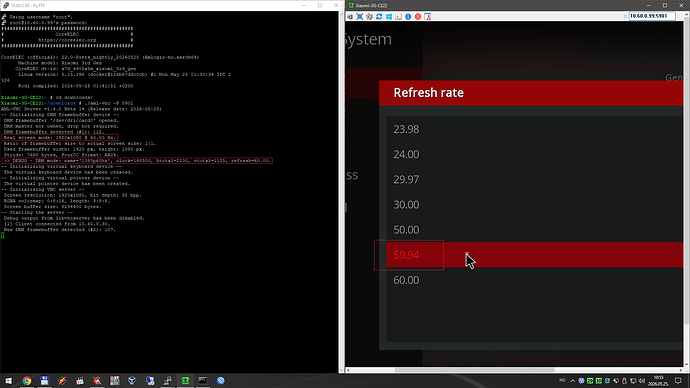
Task: Open the blue round app in taskbar
Action: point(220,381)
